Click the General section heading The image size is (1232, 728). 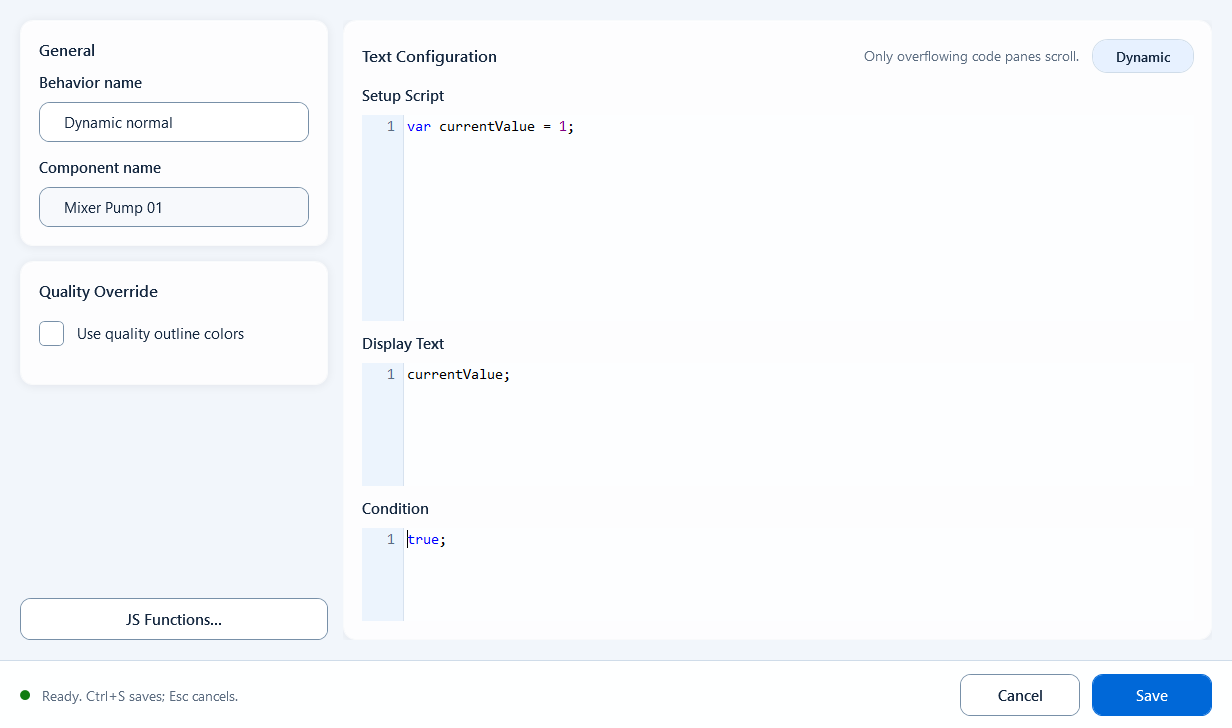point(67,51)
